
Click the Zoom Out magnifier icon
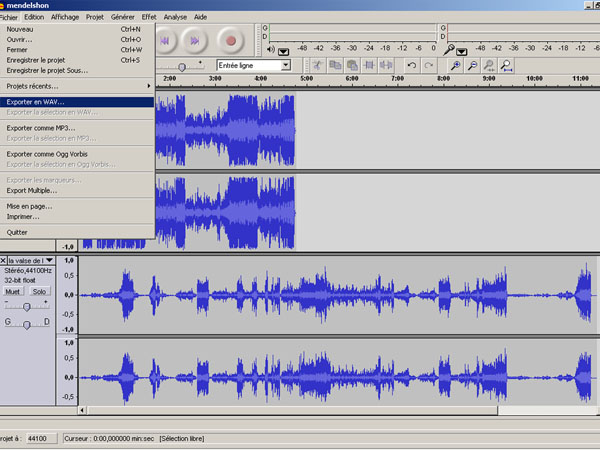point(472,65)
